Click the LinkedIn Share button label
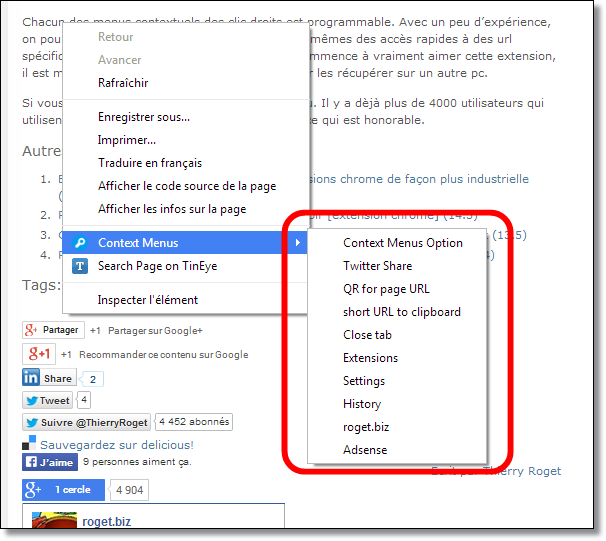Screen dimensions: 606x541 [58, 378]
